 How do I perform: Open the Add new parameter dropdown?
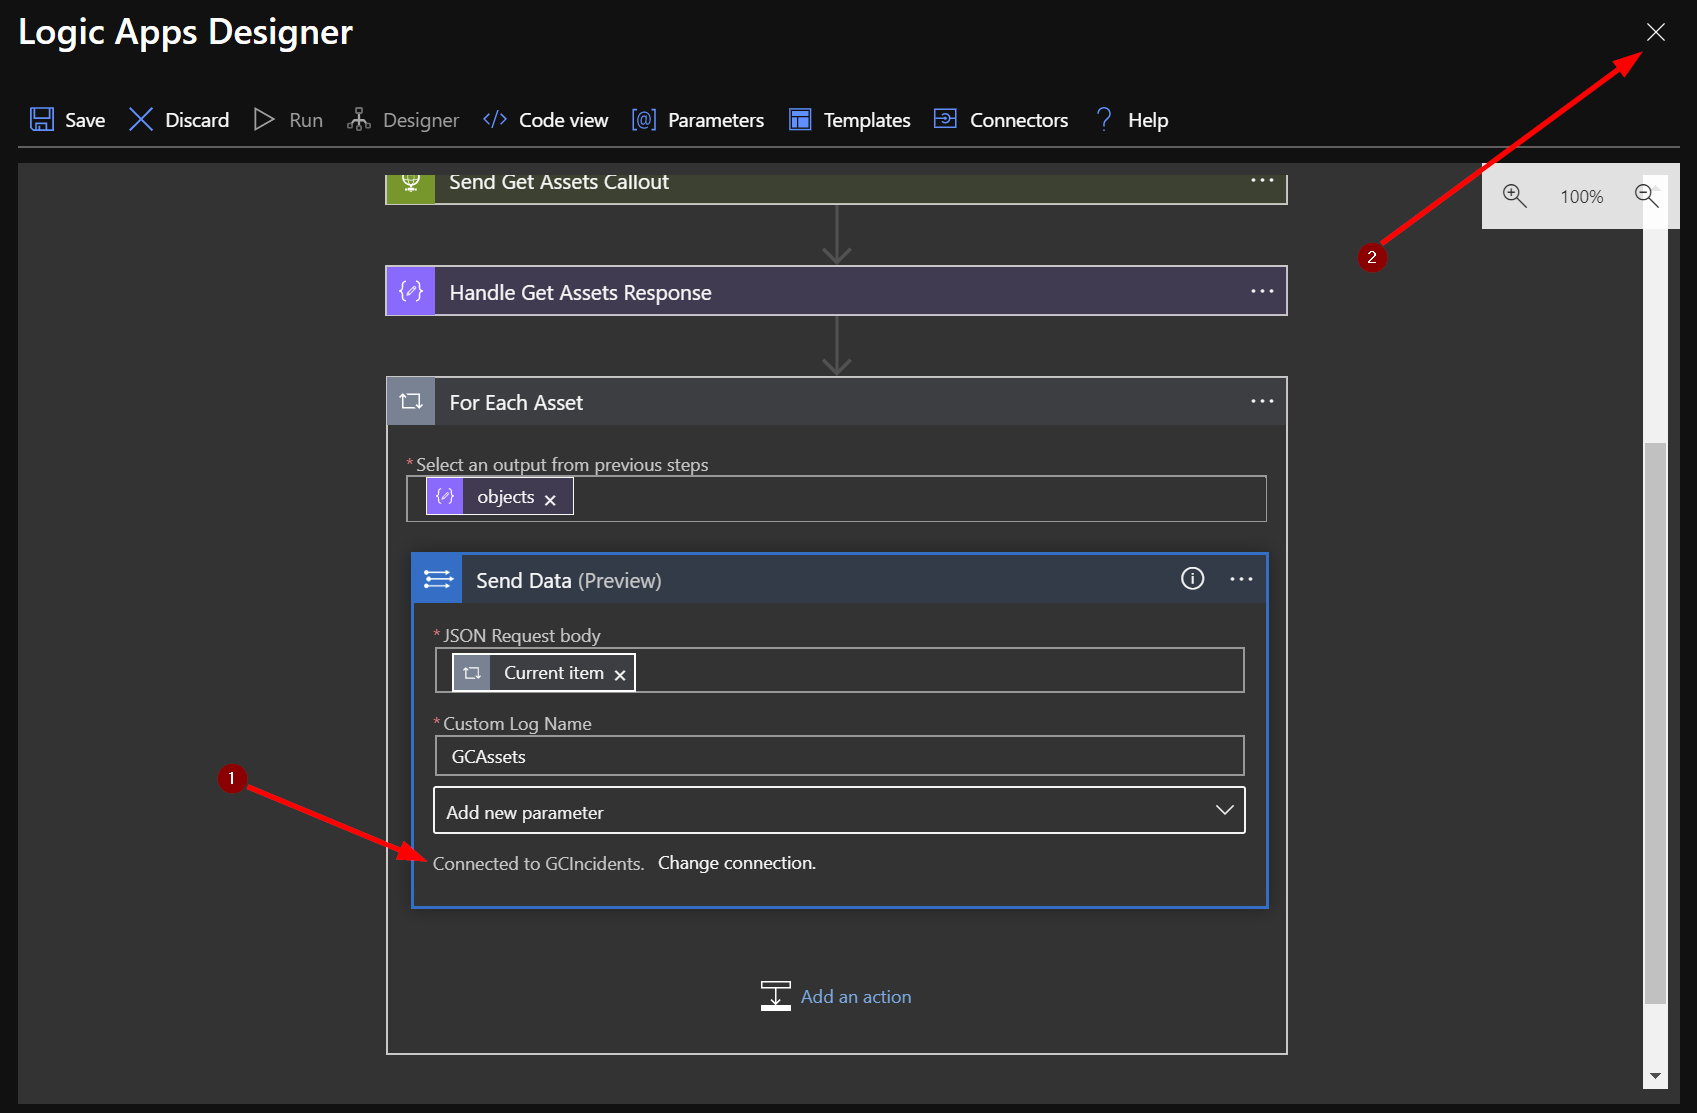tap(839, 811)
